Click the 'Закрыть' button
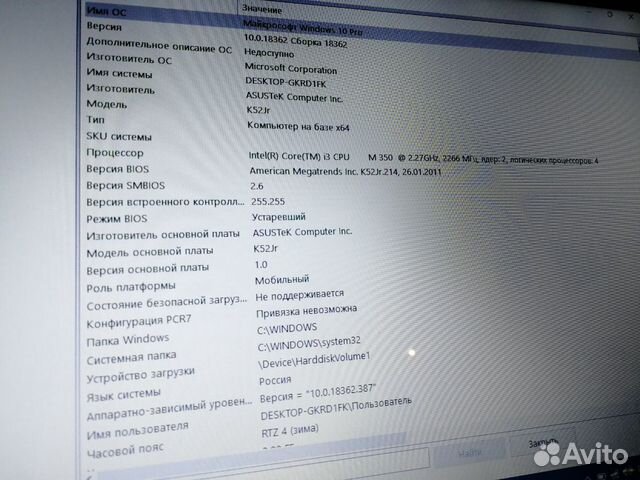This screenshot has height=480, width=640. click(x=543, y=442)
